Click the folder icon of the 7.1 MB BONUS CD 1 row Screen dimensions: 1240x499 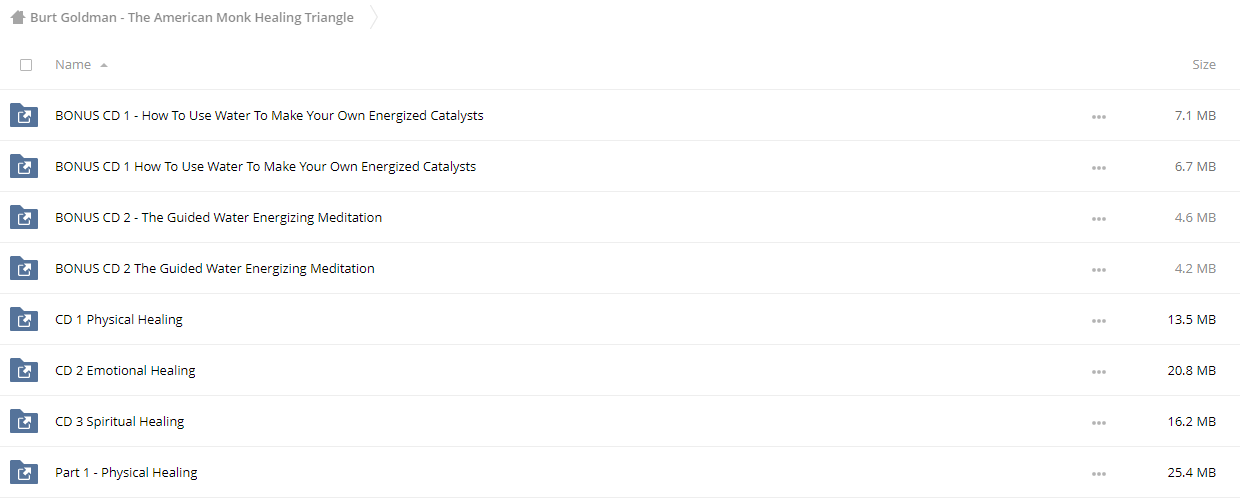24,116
